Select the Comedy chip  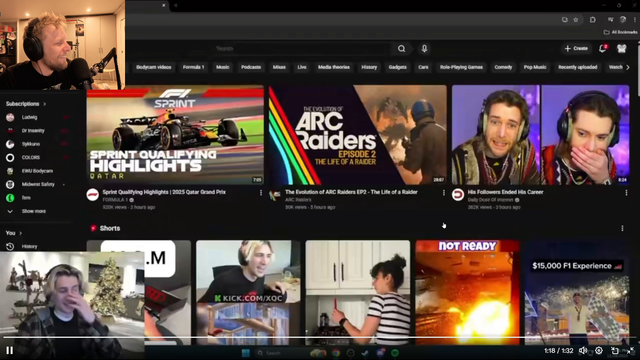(x=503, y=67)
